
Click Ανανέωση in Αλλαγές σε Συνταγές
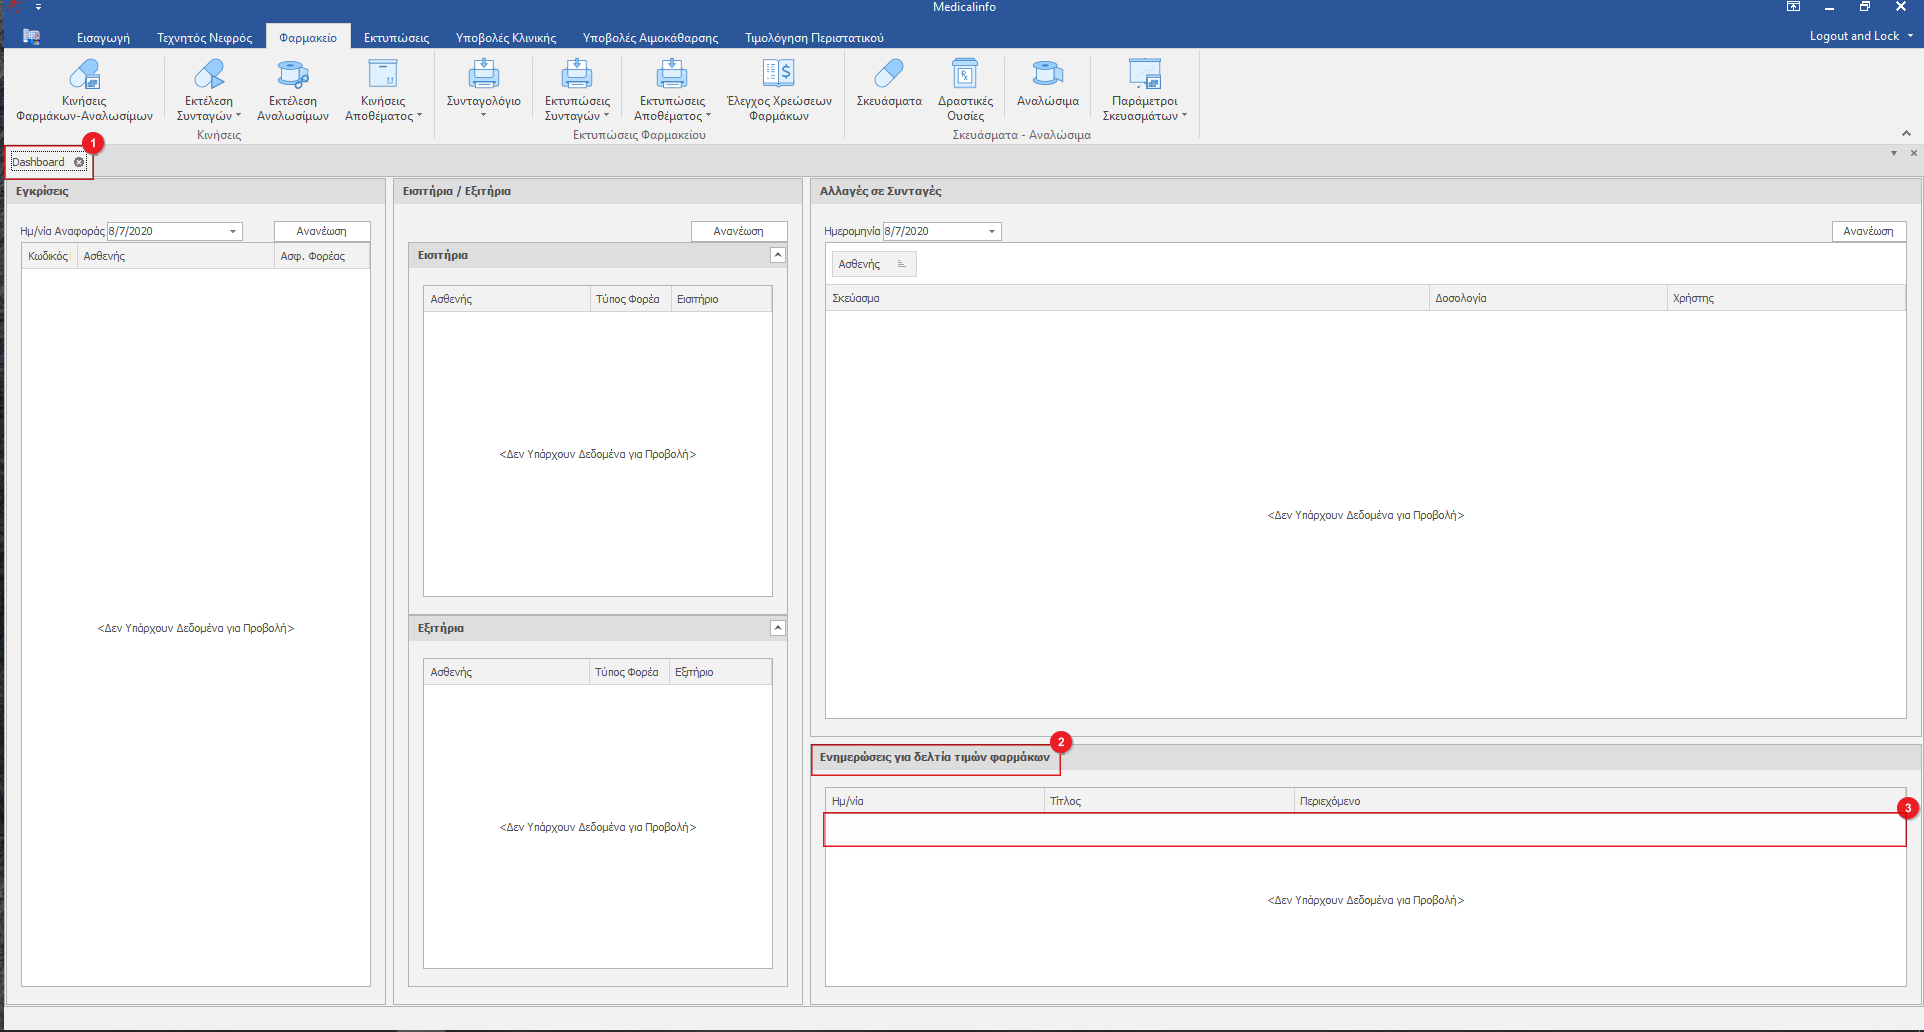[1868, 231]
